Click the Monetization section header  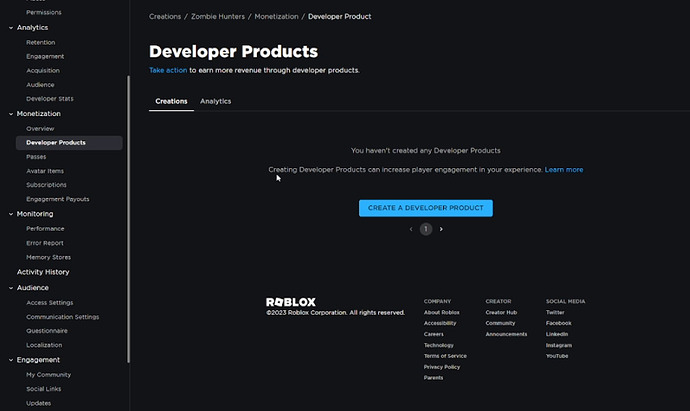(x=39, y=114)
